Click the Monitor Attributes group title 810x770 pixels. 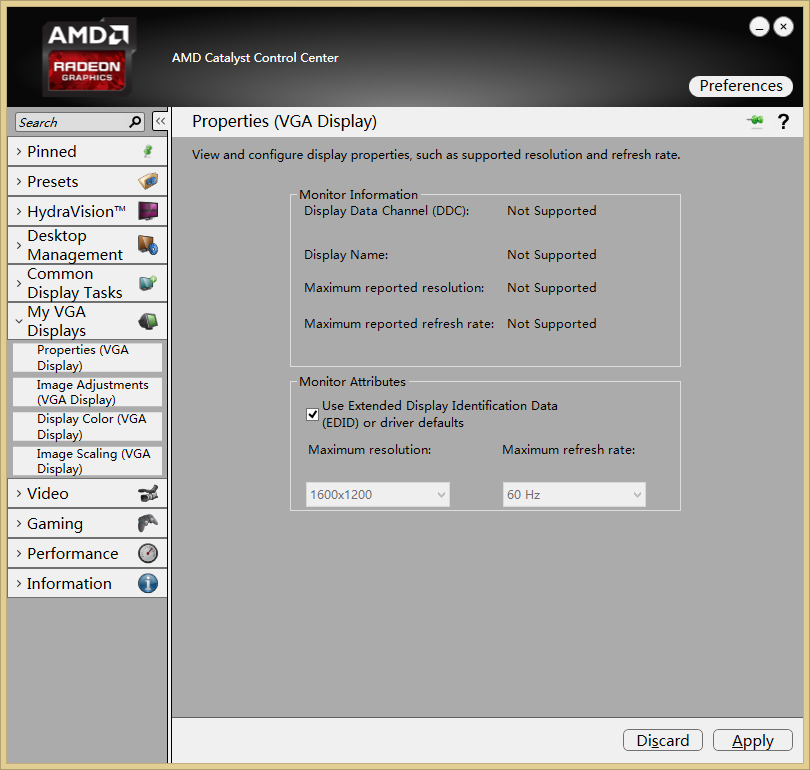pyautogui.click(x=352, y=382)
